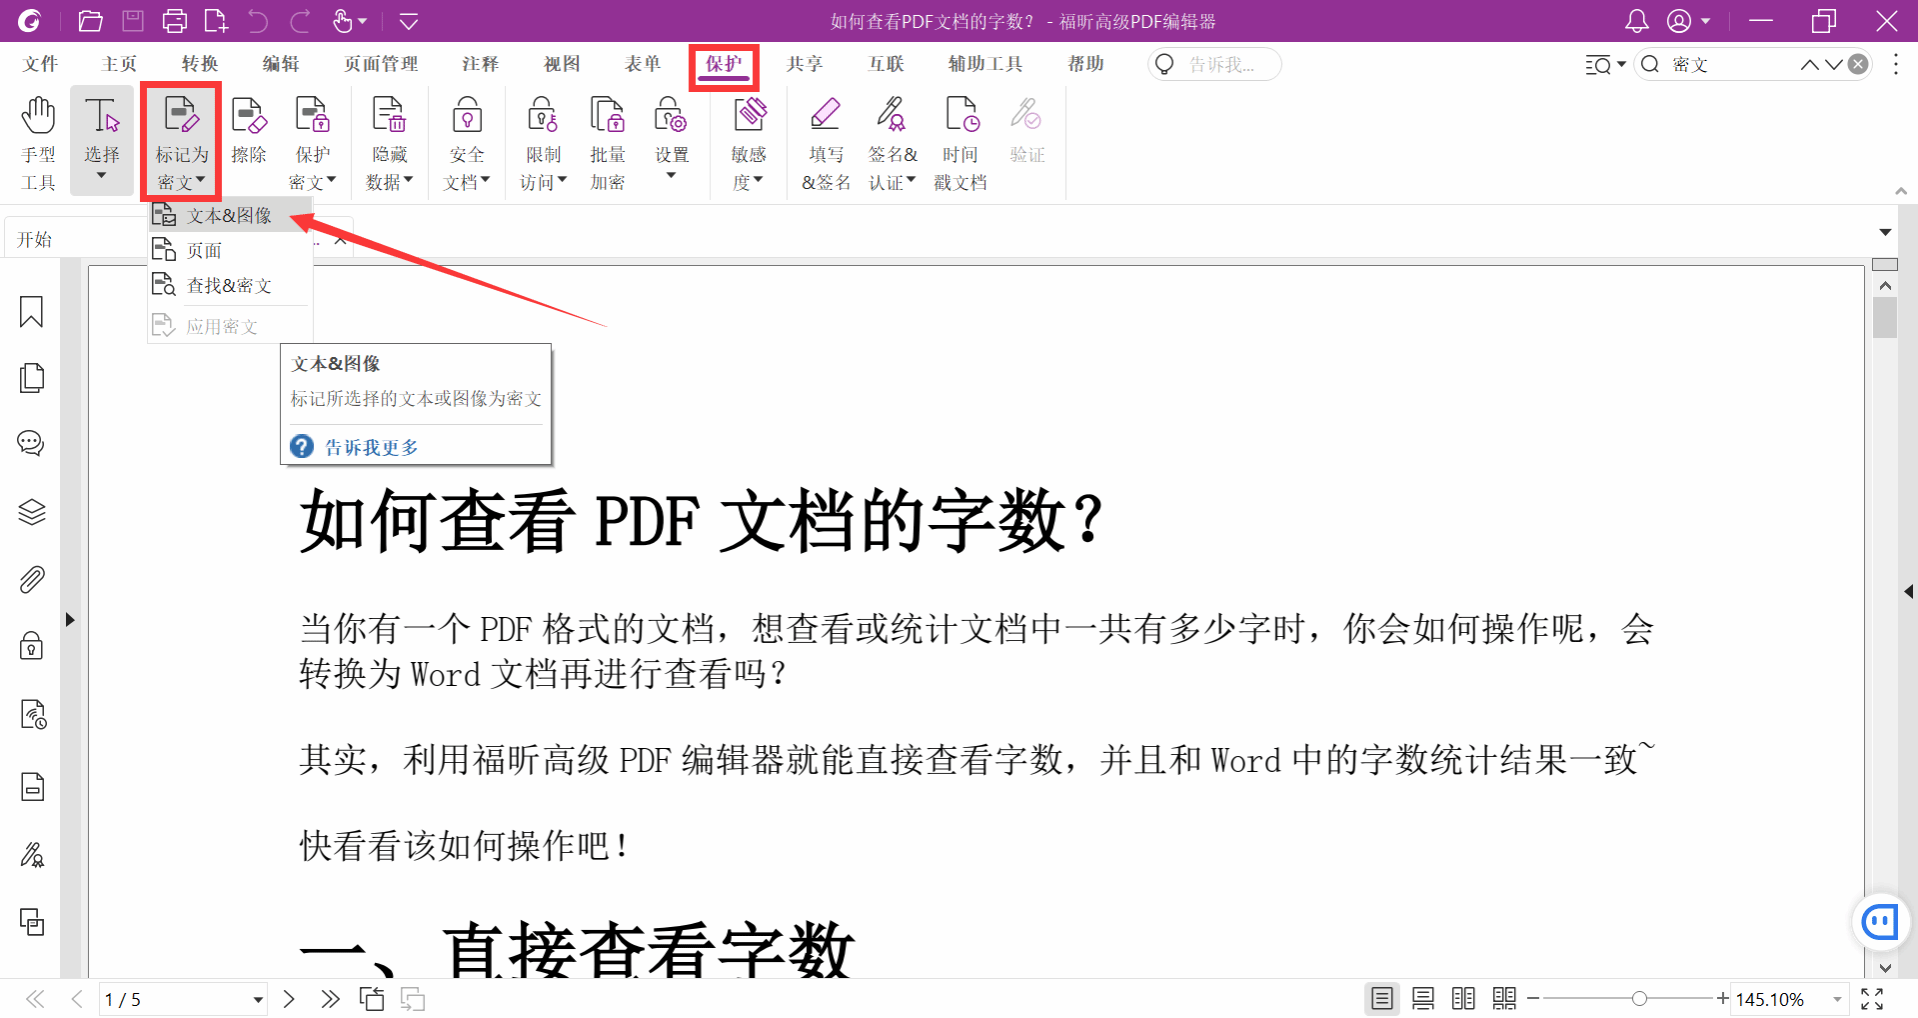
Task: Open the attachments paperclip panel
Action: [x=32, y=580]
